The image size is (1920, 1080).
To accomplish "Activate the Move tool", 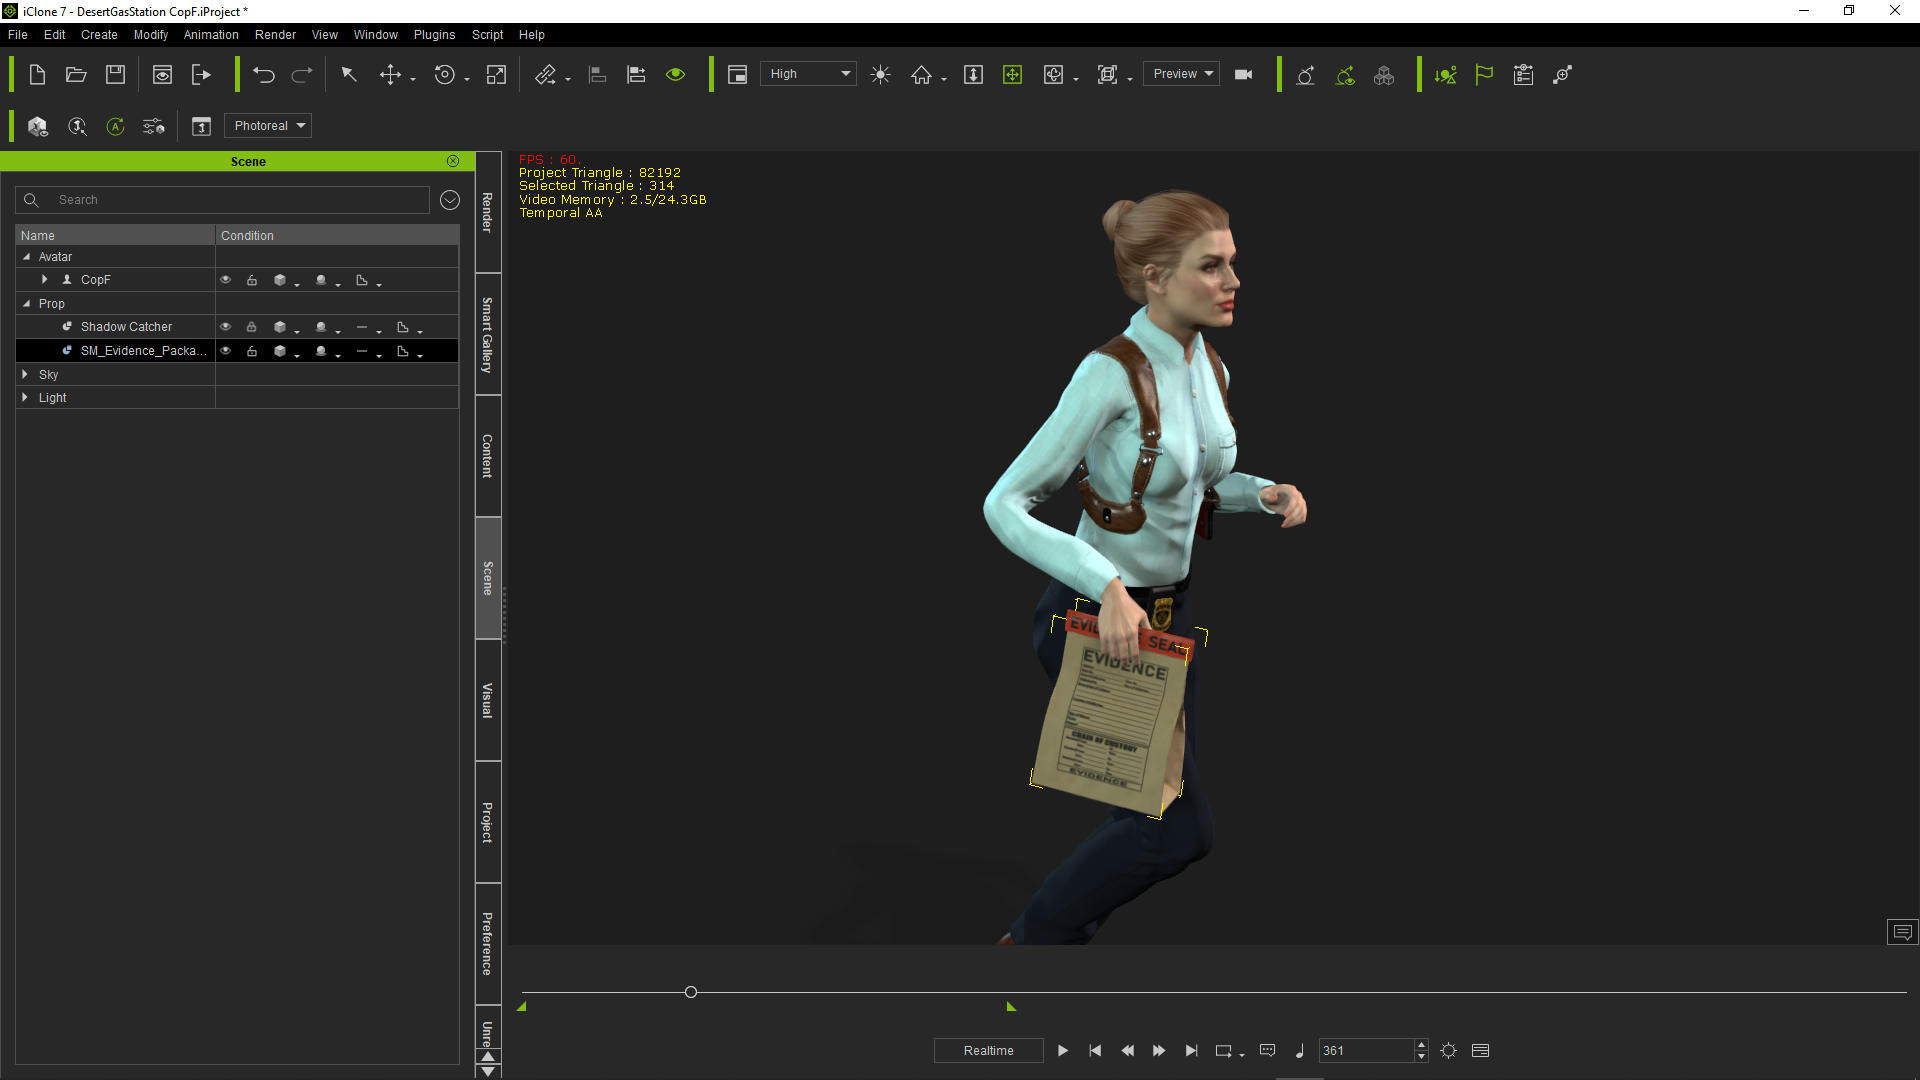I will pyautogui.click(x=390, y=75).
